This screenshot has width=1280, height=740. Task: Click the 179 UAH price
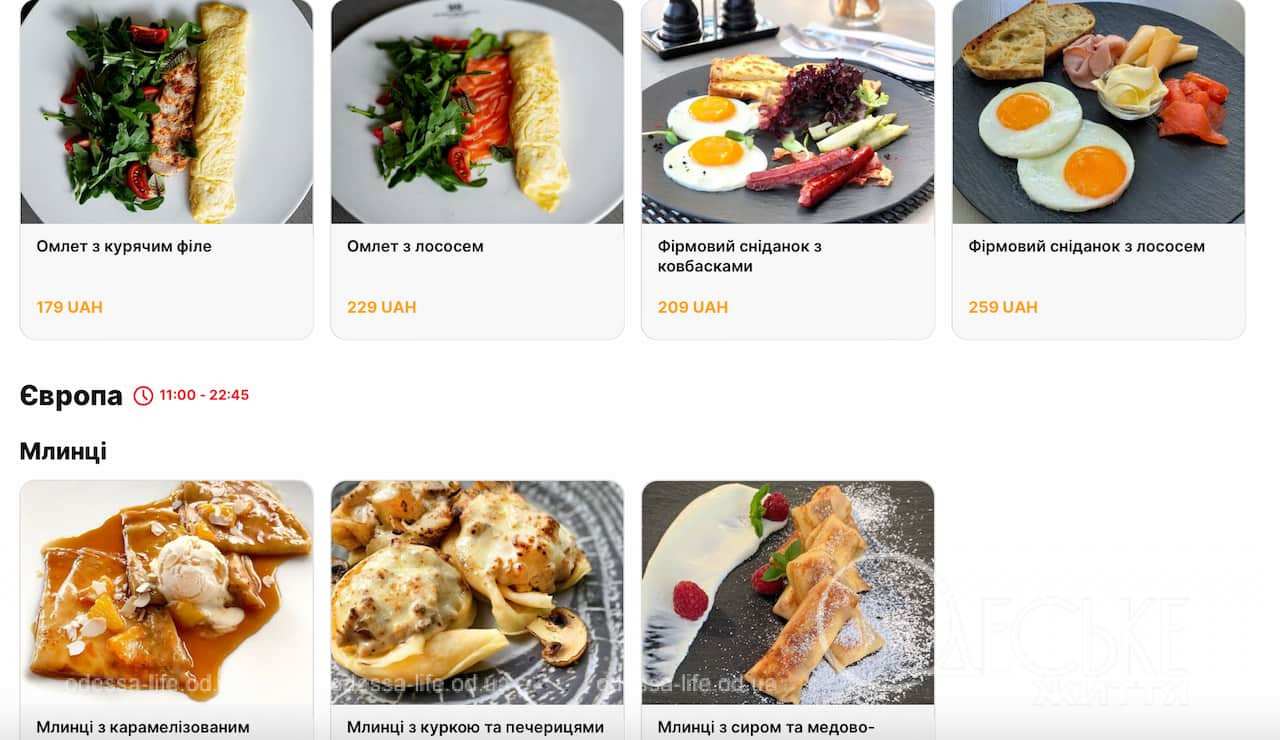tap(69, 307)
